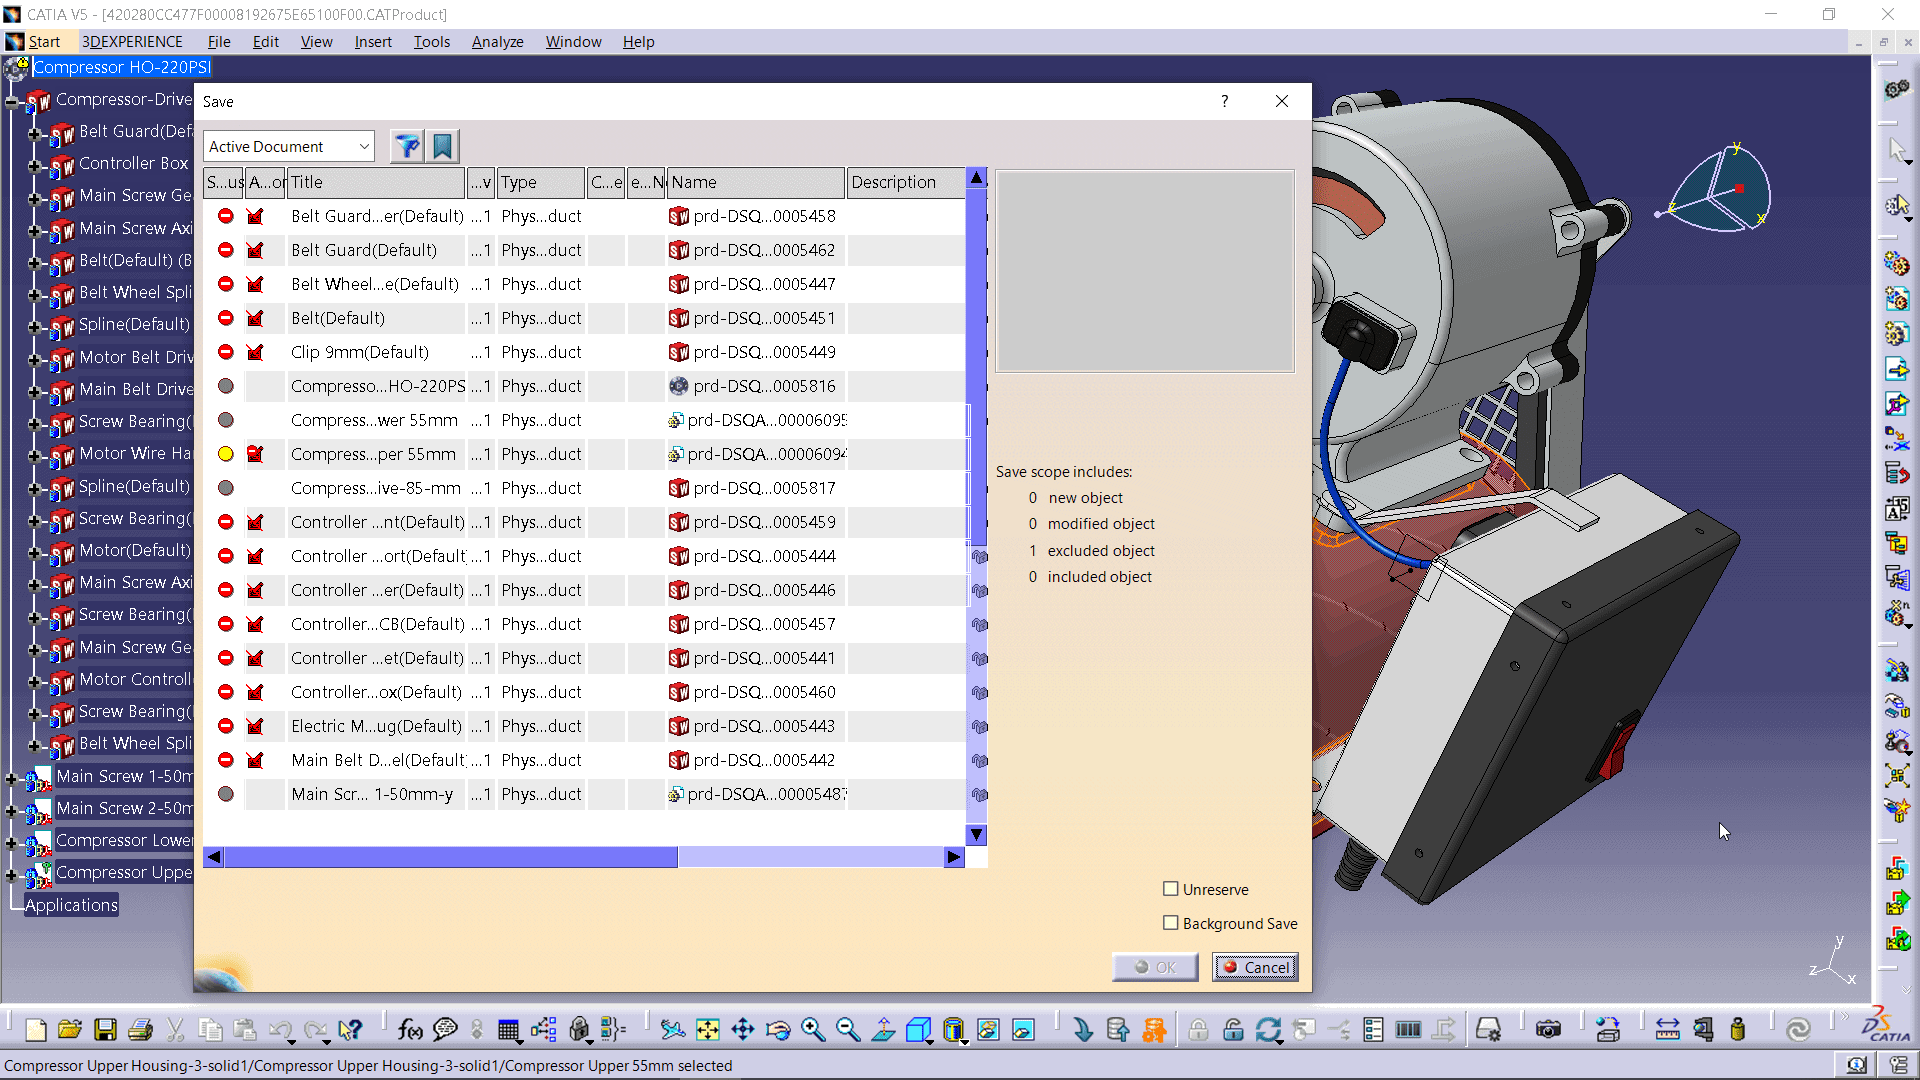Click the database upload arrow icon
The width and height of the screenshot is (1920, 1080).
[1118, 1029]
